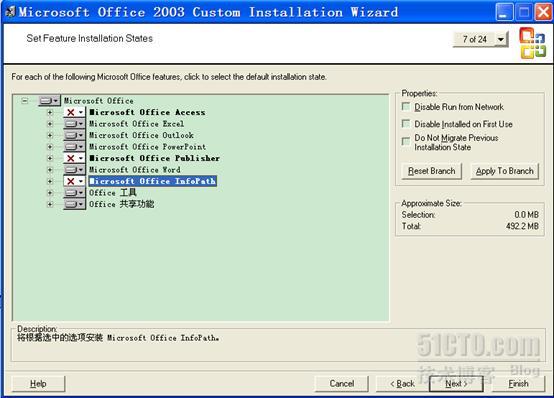554x398 pixels.
Task: Open install state icon for Microsoft Office Outlook
Action: (x=75, y=135)
